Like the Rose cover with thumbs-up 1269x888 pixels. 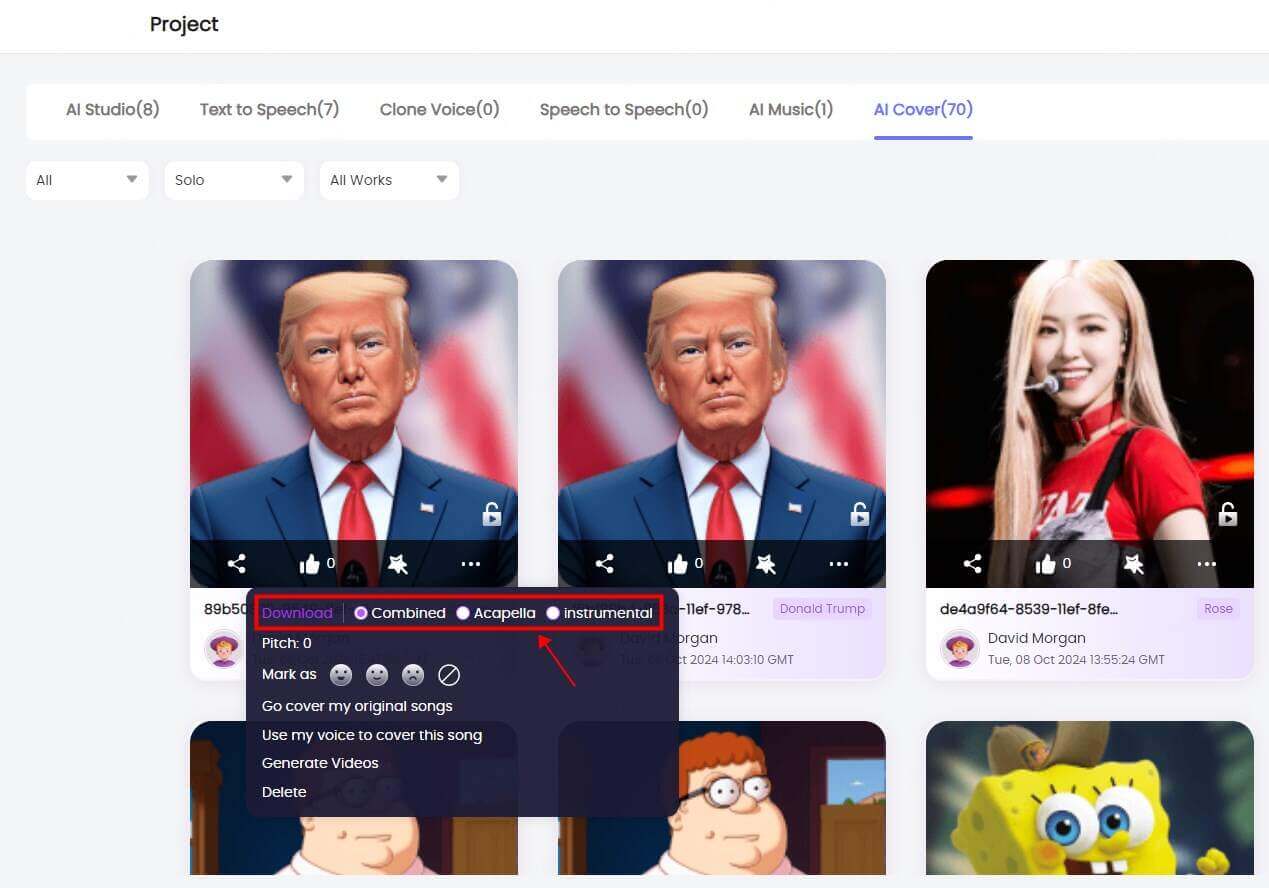1046,564
